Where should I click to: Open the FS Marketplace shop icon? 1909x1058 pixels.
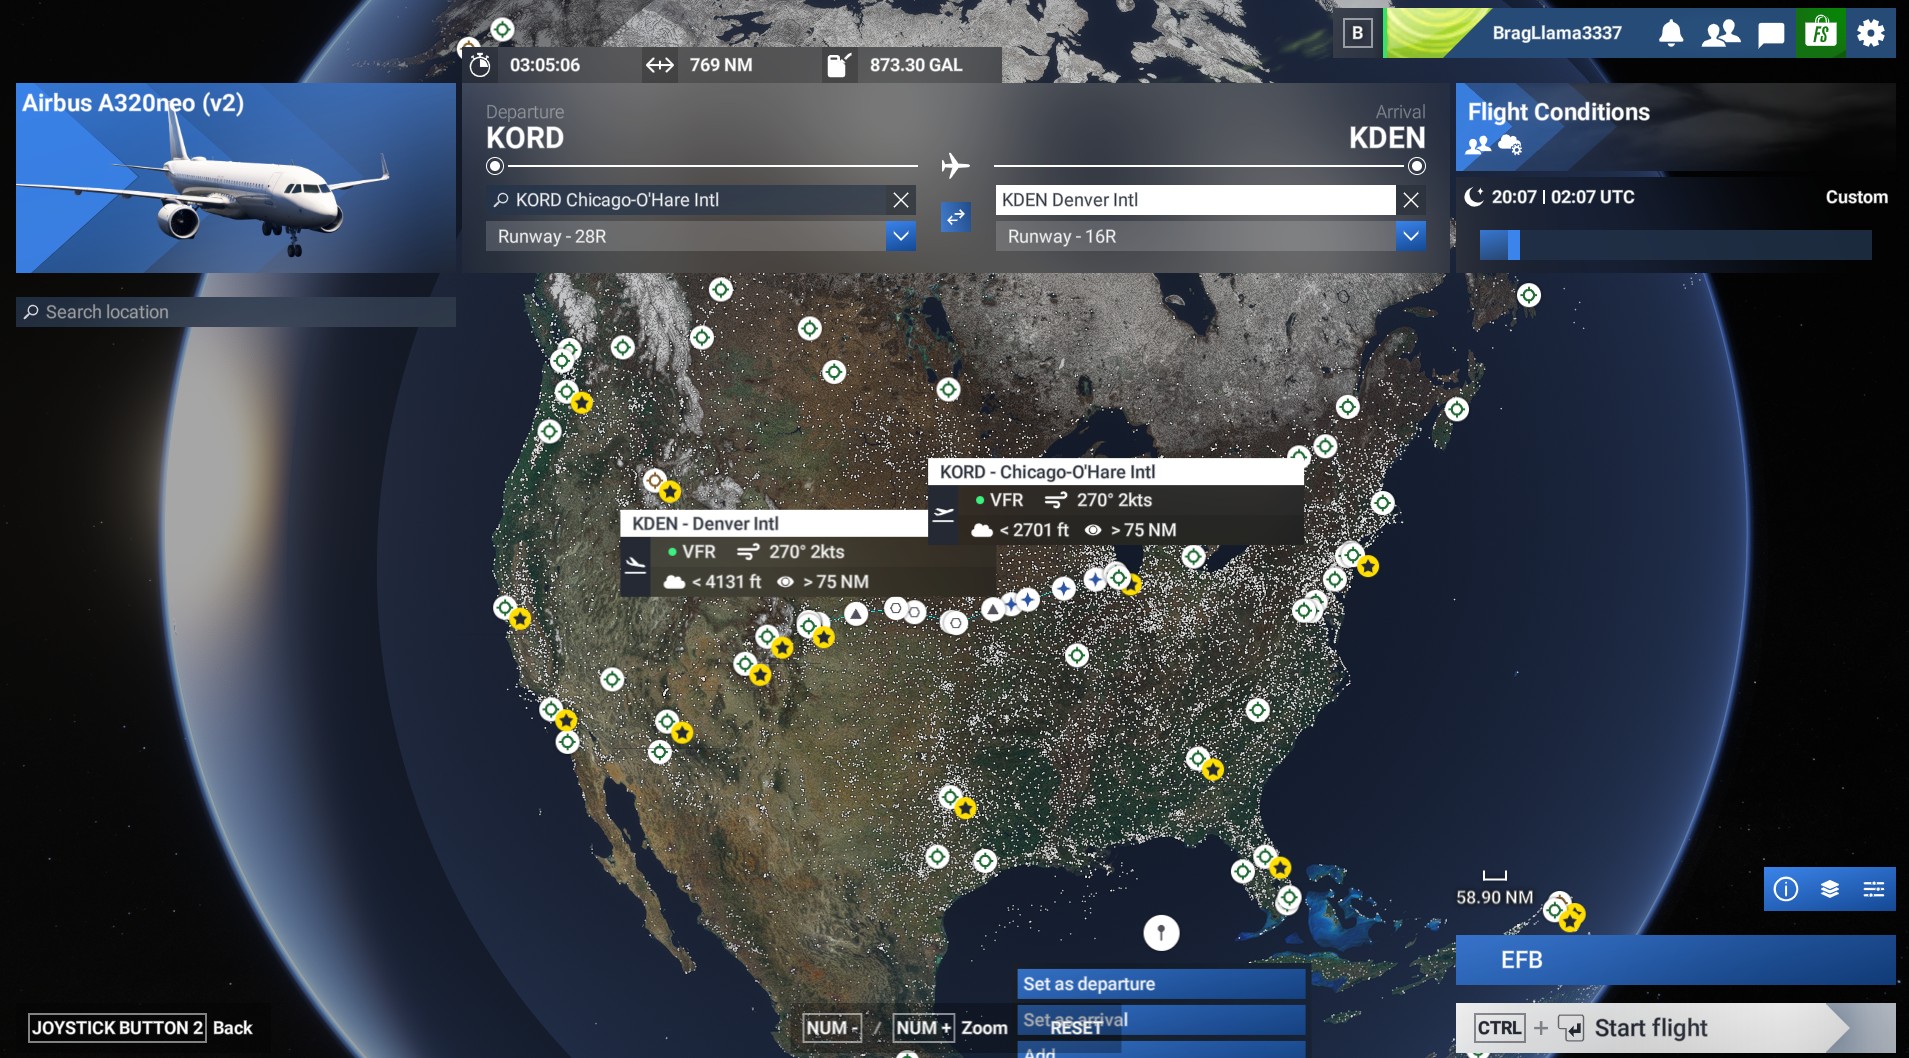click(x=1821, y=33)
